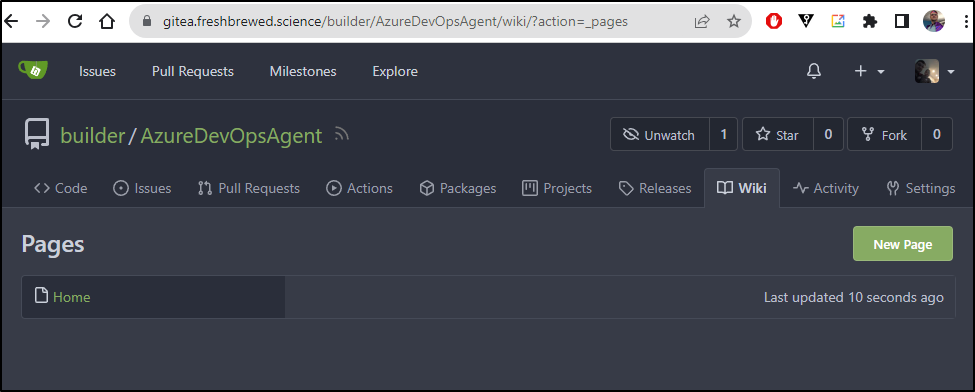Open the Chrome profile avatar

pos(934,21)
